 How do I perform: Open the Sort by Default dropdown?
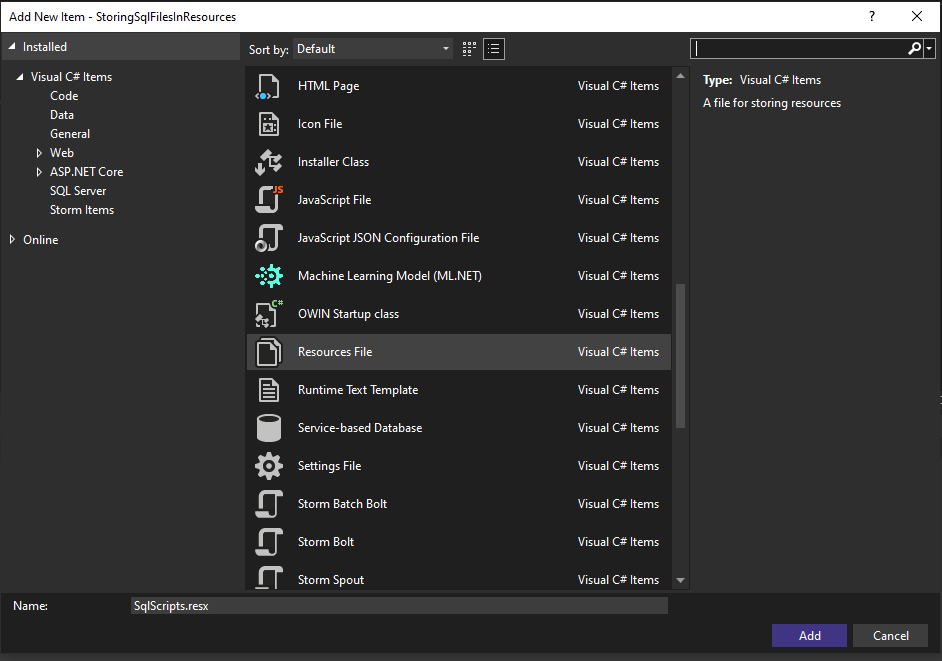click(x=372, y=49)
